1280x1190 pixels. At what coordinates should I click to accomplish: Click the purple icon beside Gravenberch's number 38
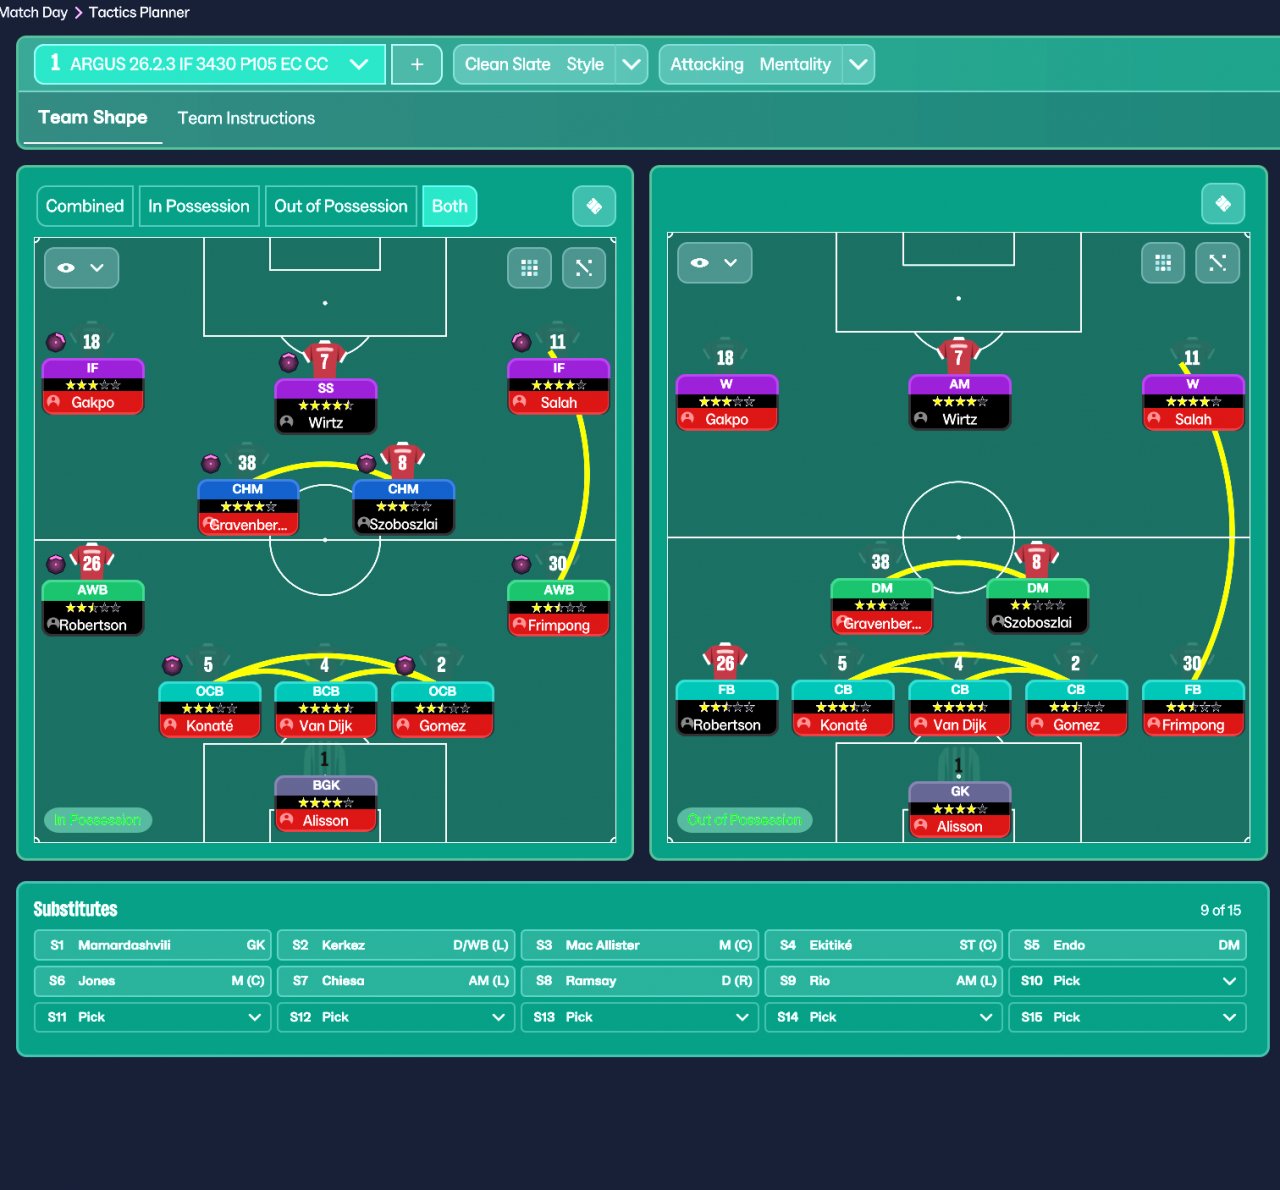pyautogui.click(x=211, y=463)
